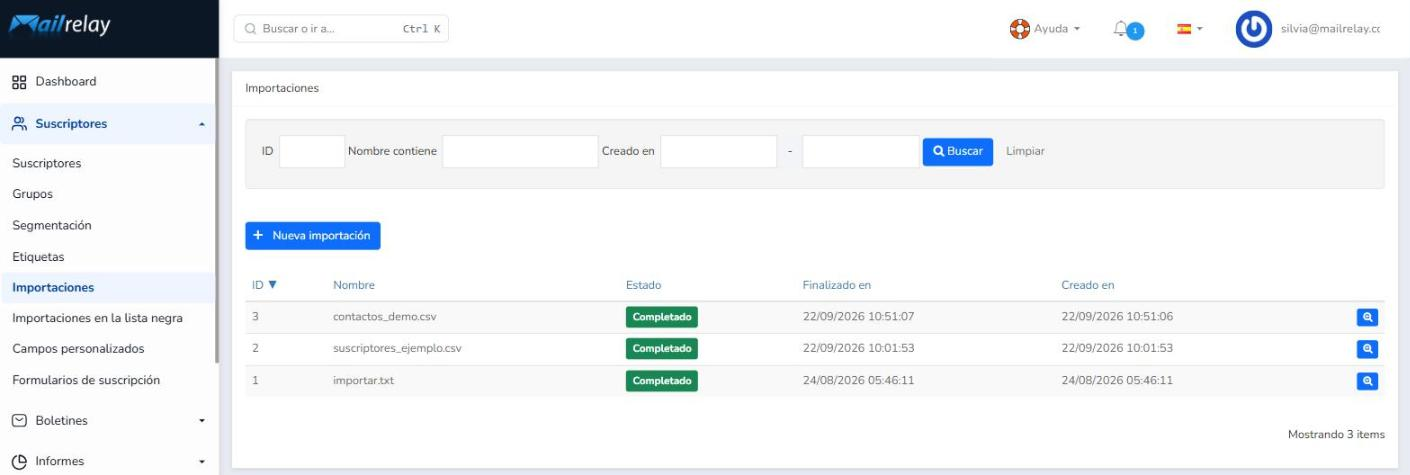Screen dimensions: 1410x475
Task: Click the user avatar power icon
Action: point(1254,29)
